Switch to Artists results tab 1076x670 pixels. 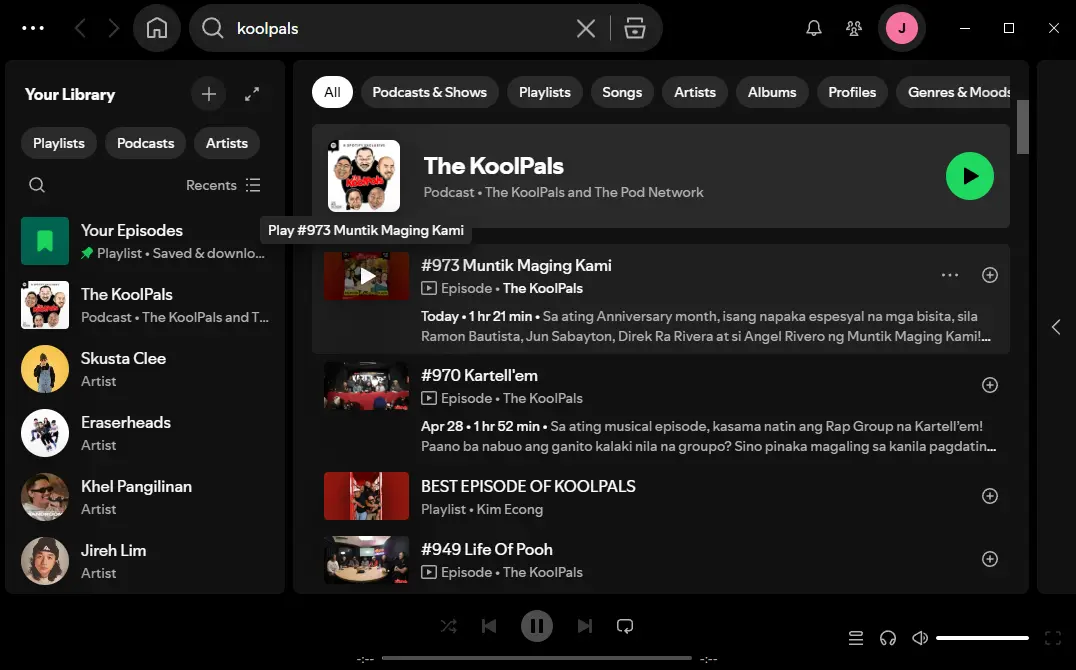[x=694, y=92]
